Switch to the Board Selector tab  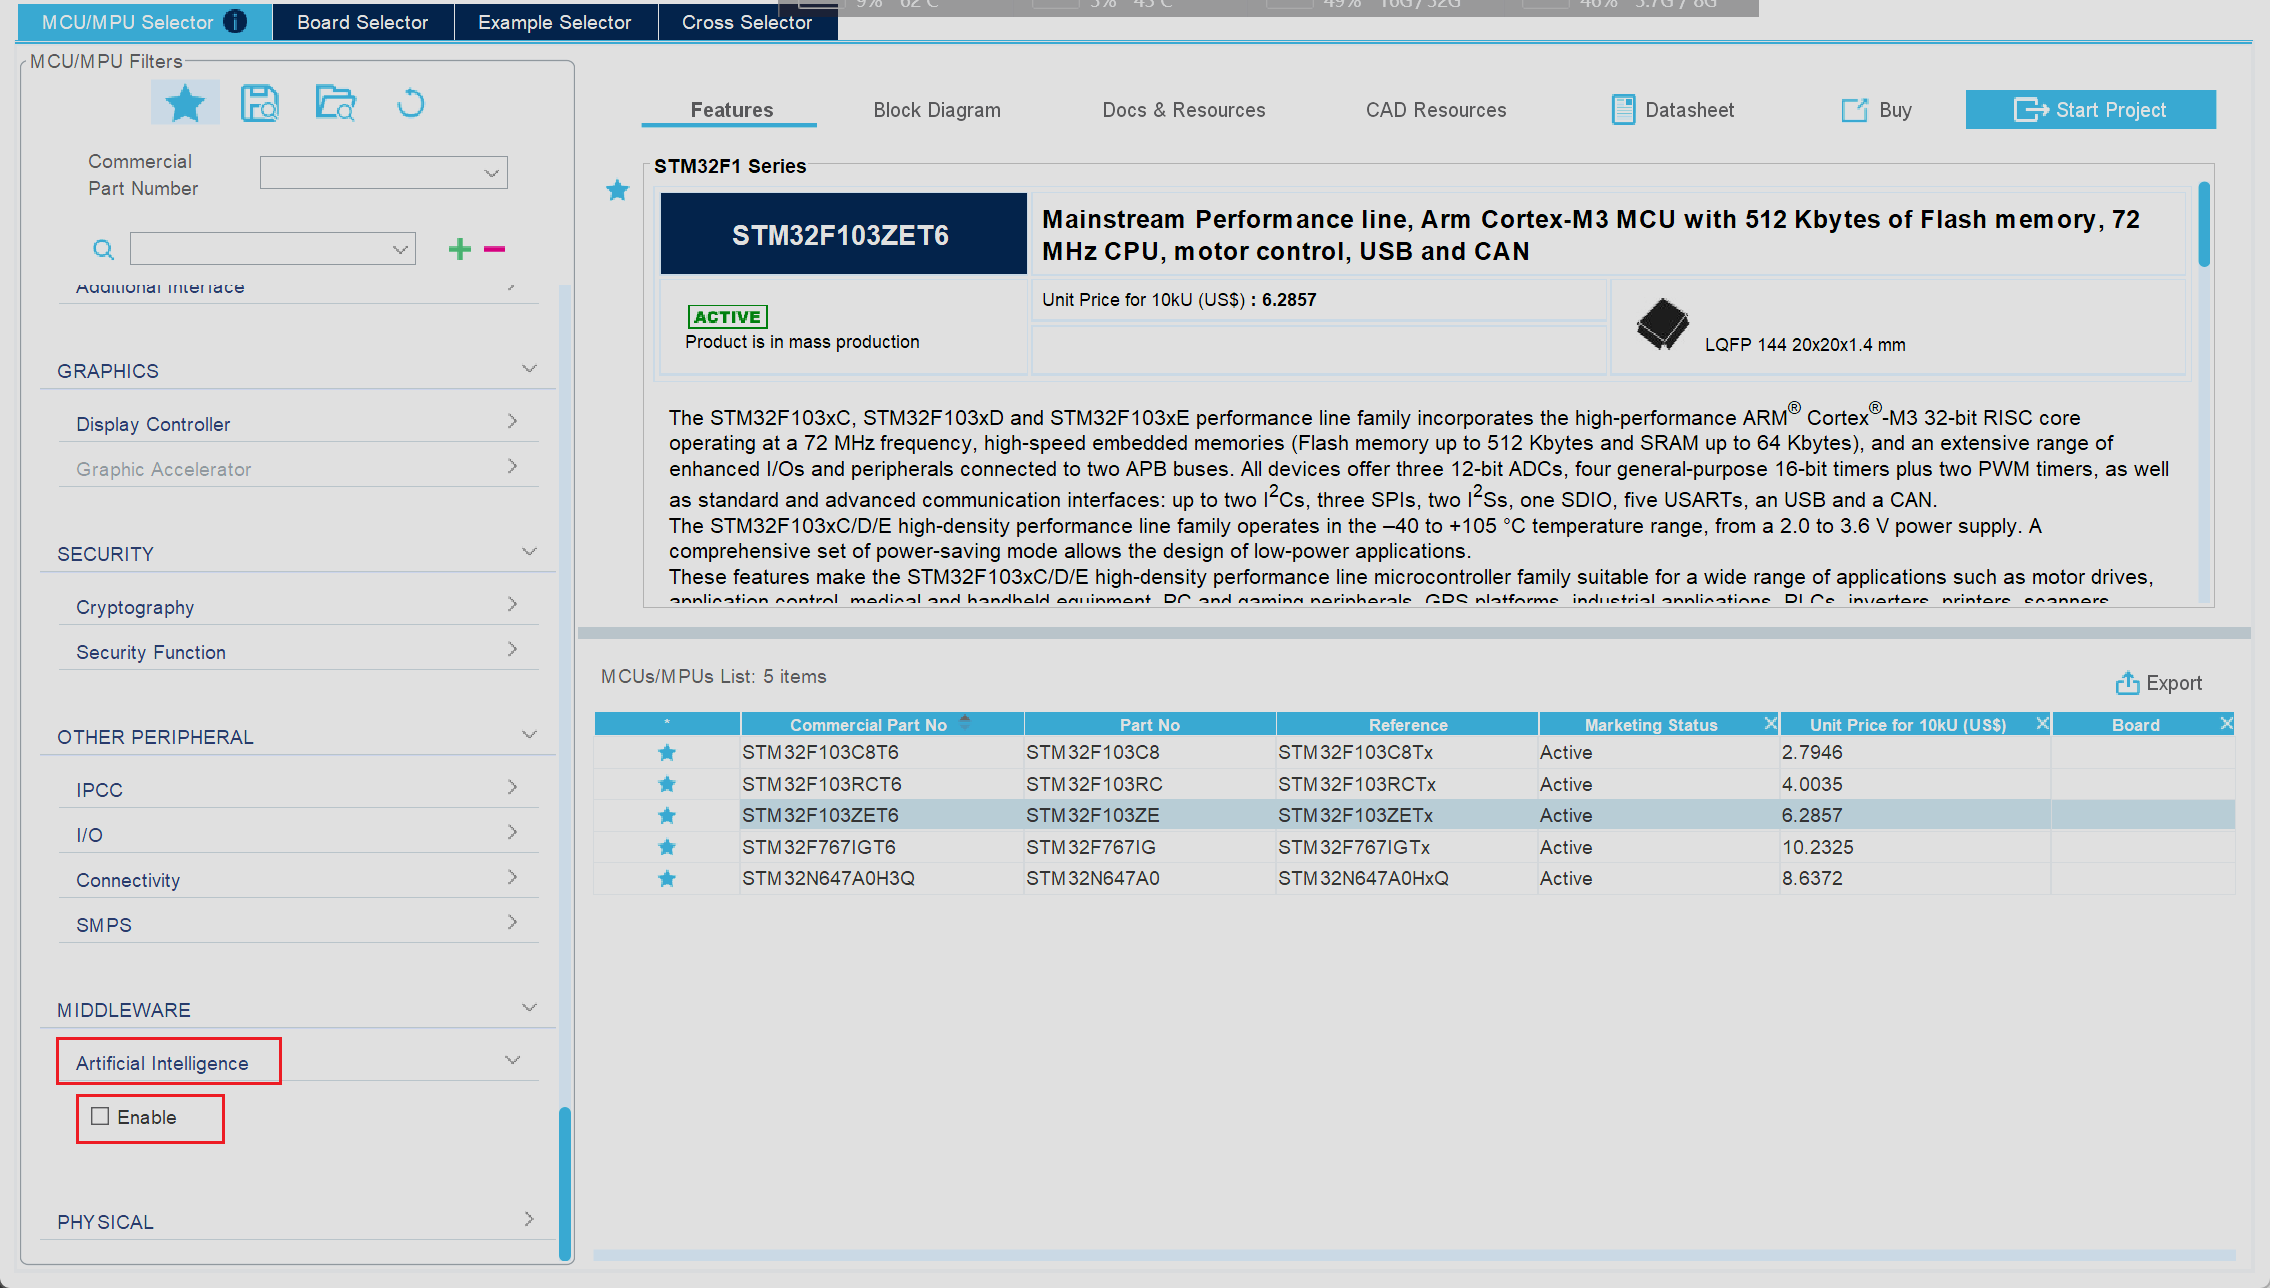[x=362, y=22]
